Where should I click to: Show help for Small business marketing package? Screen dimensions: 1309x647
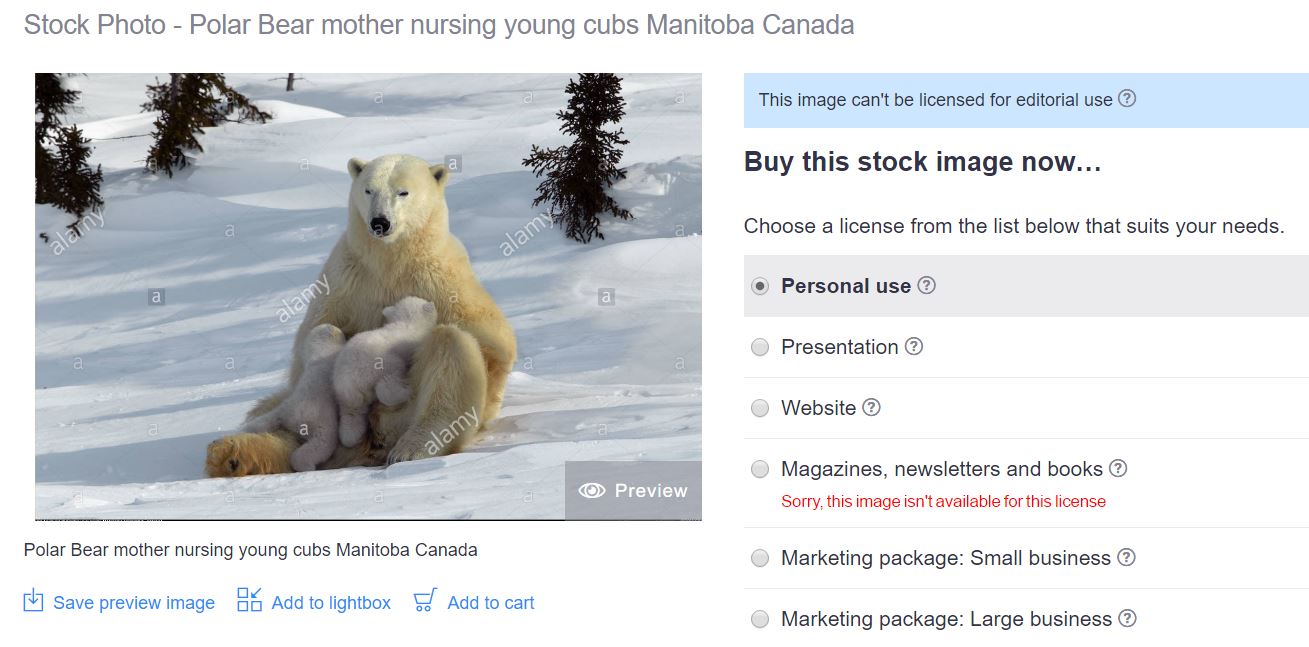point(1126,557)
